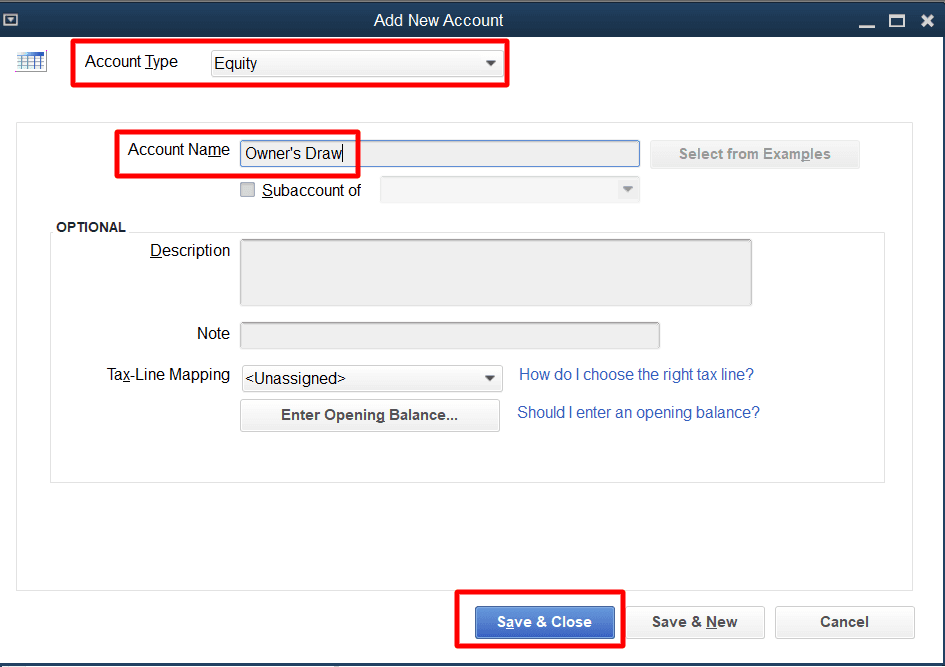
Task: Enable the Subaccount of checkbox
Action: point(248,190)
